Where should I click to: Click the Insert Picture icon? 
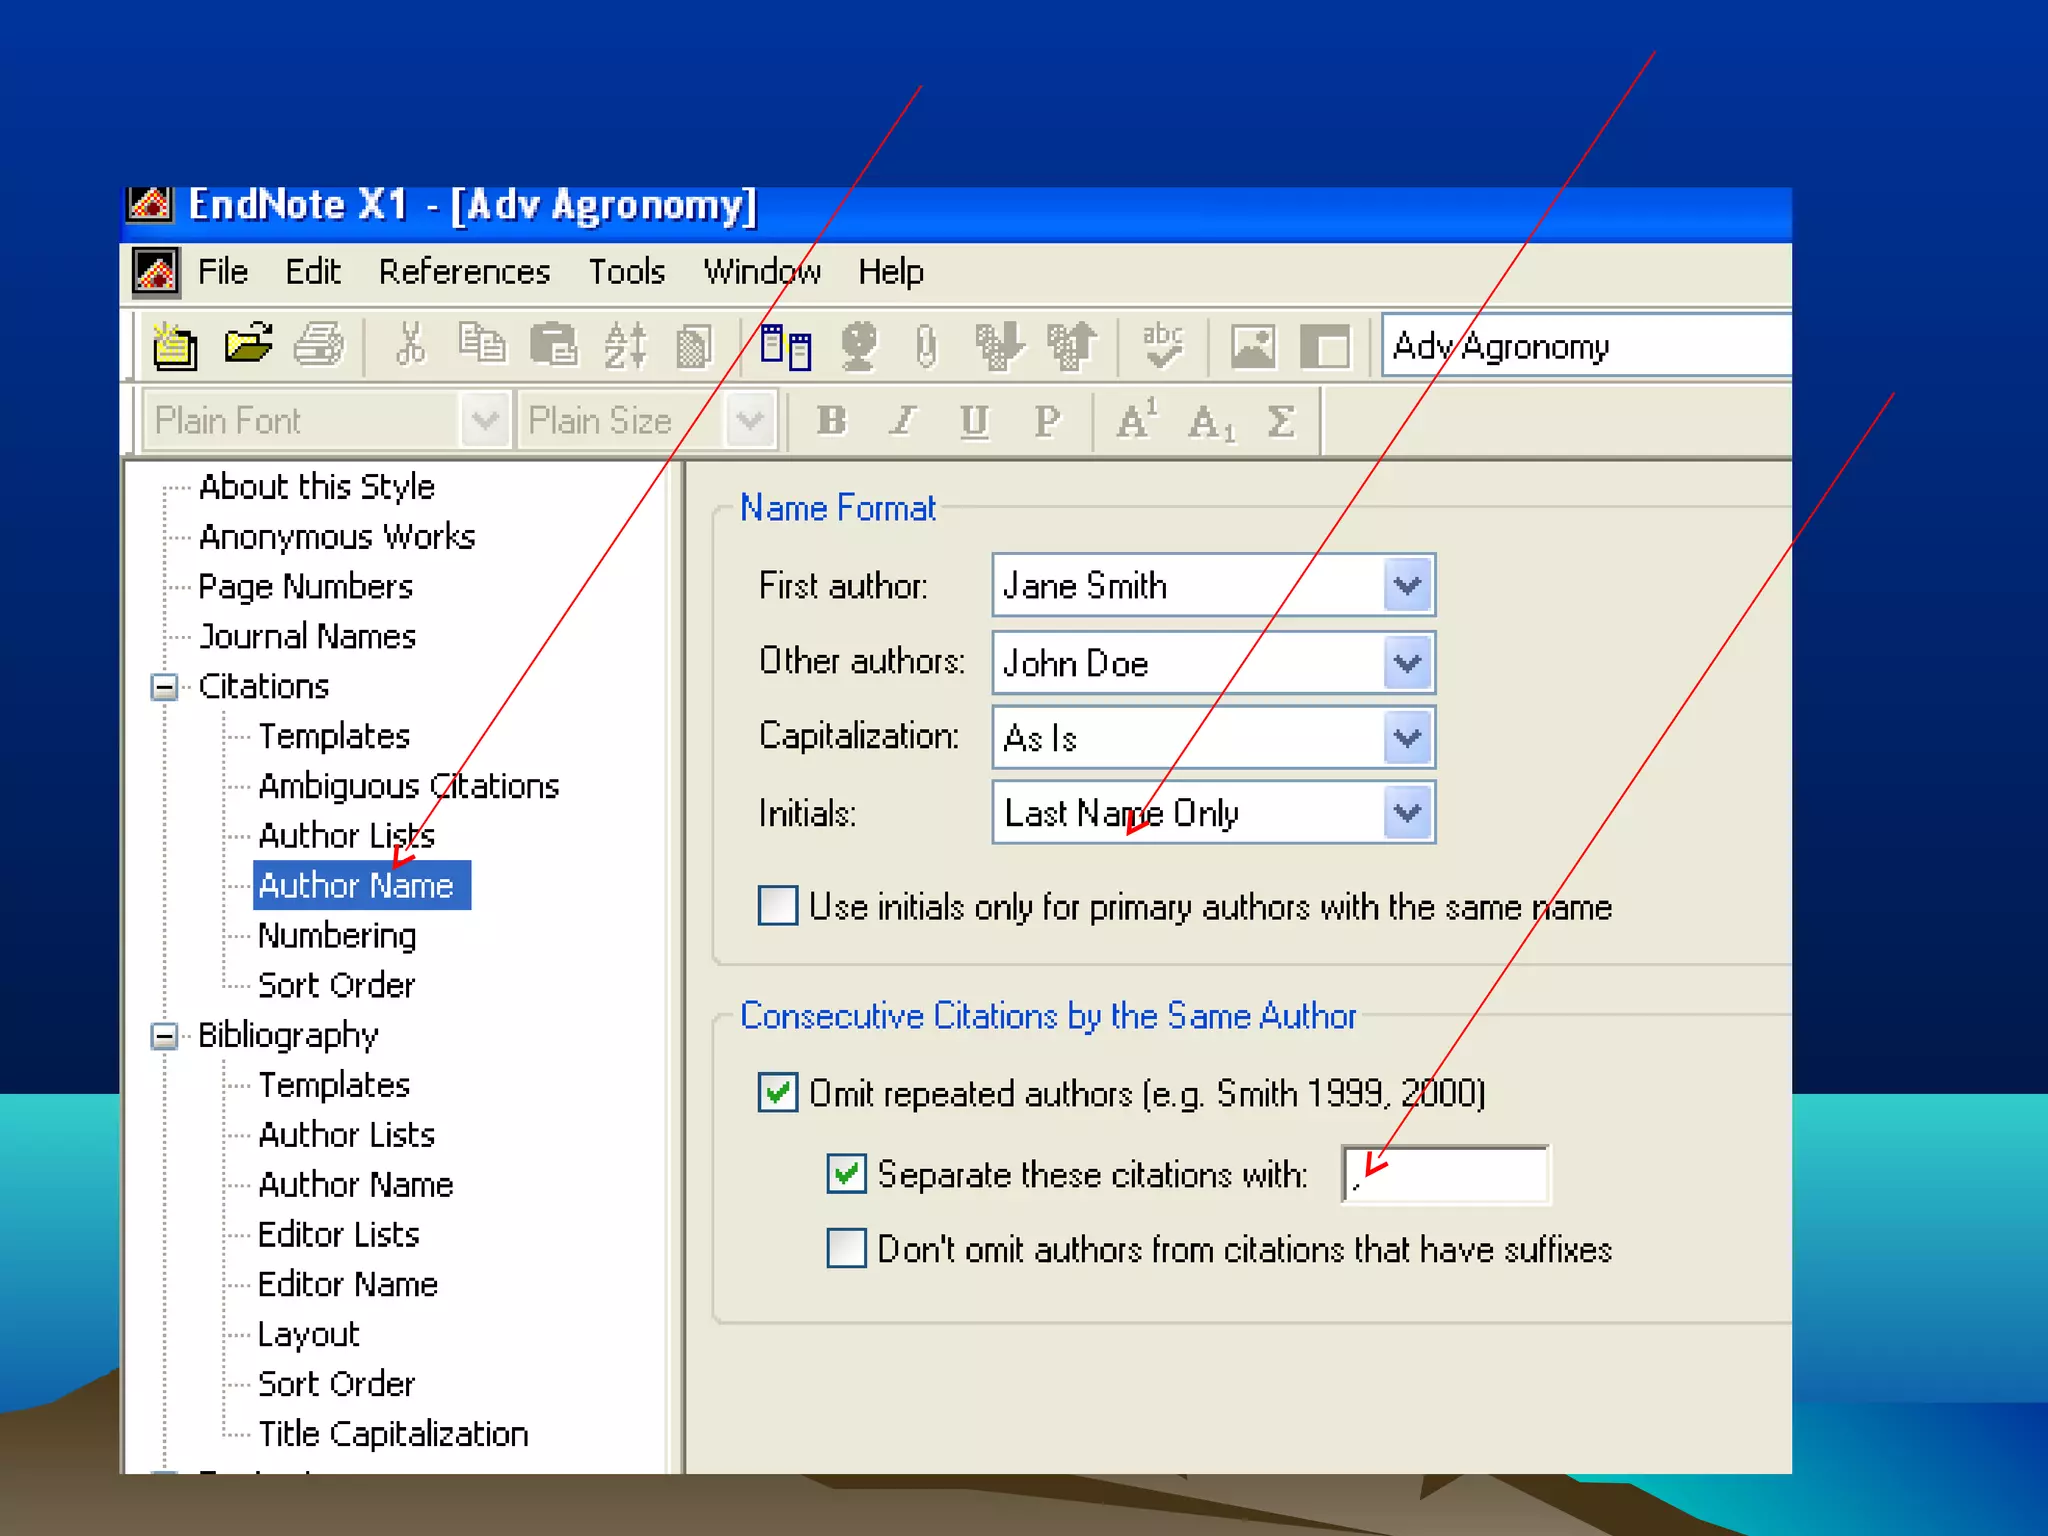(1252, 346)
